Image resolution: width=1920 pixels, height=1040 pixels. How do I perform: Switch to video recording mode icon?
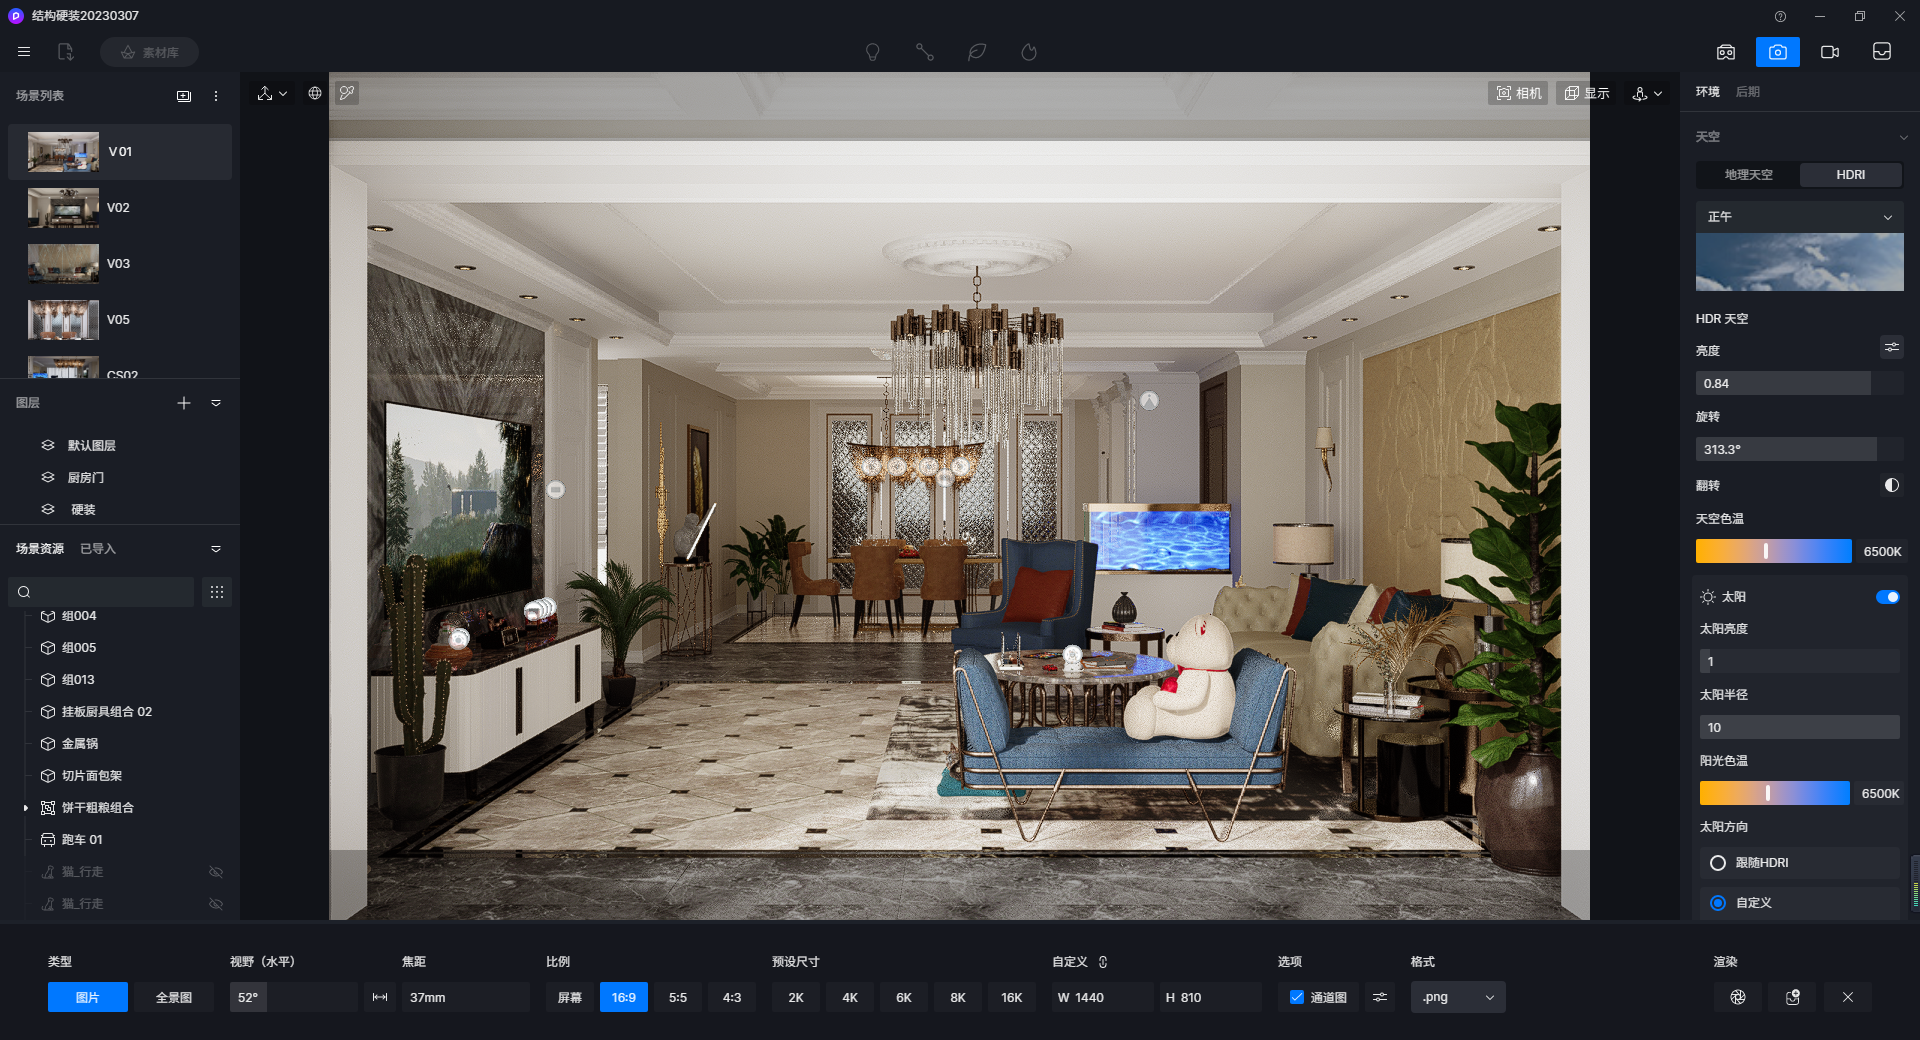coord(1830,52)
